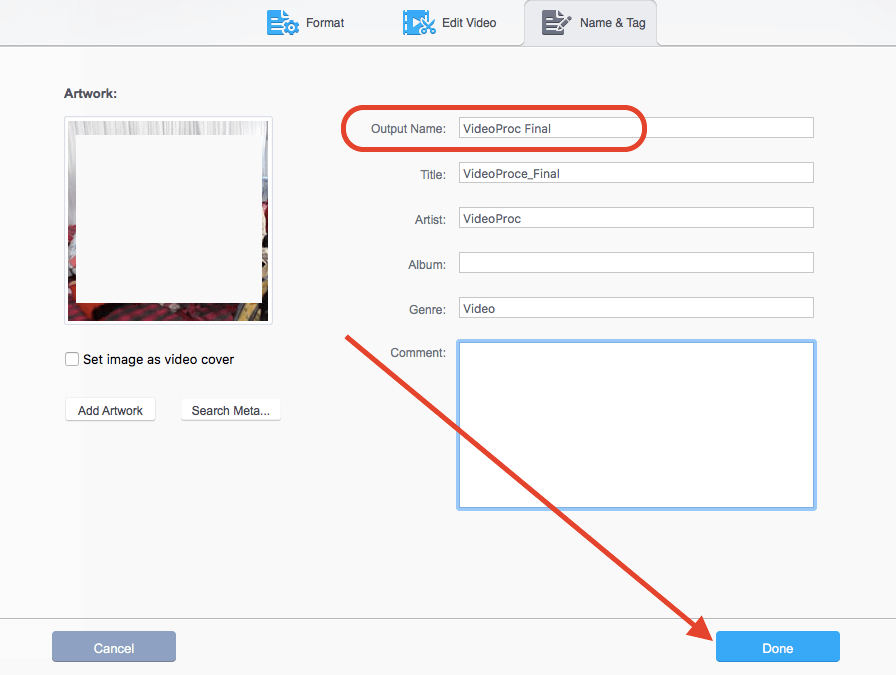Click the Name & Tag pencil icon
This screenshot has height=675, width=896.
pos(556,23)
